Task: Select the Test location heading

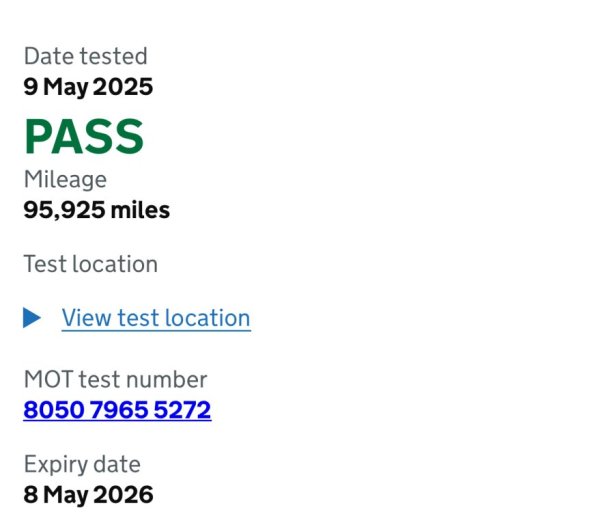Action: 91,264
